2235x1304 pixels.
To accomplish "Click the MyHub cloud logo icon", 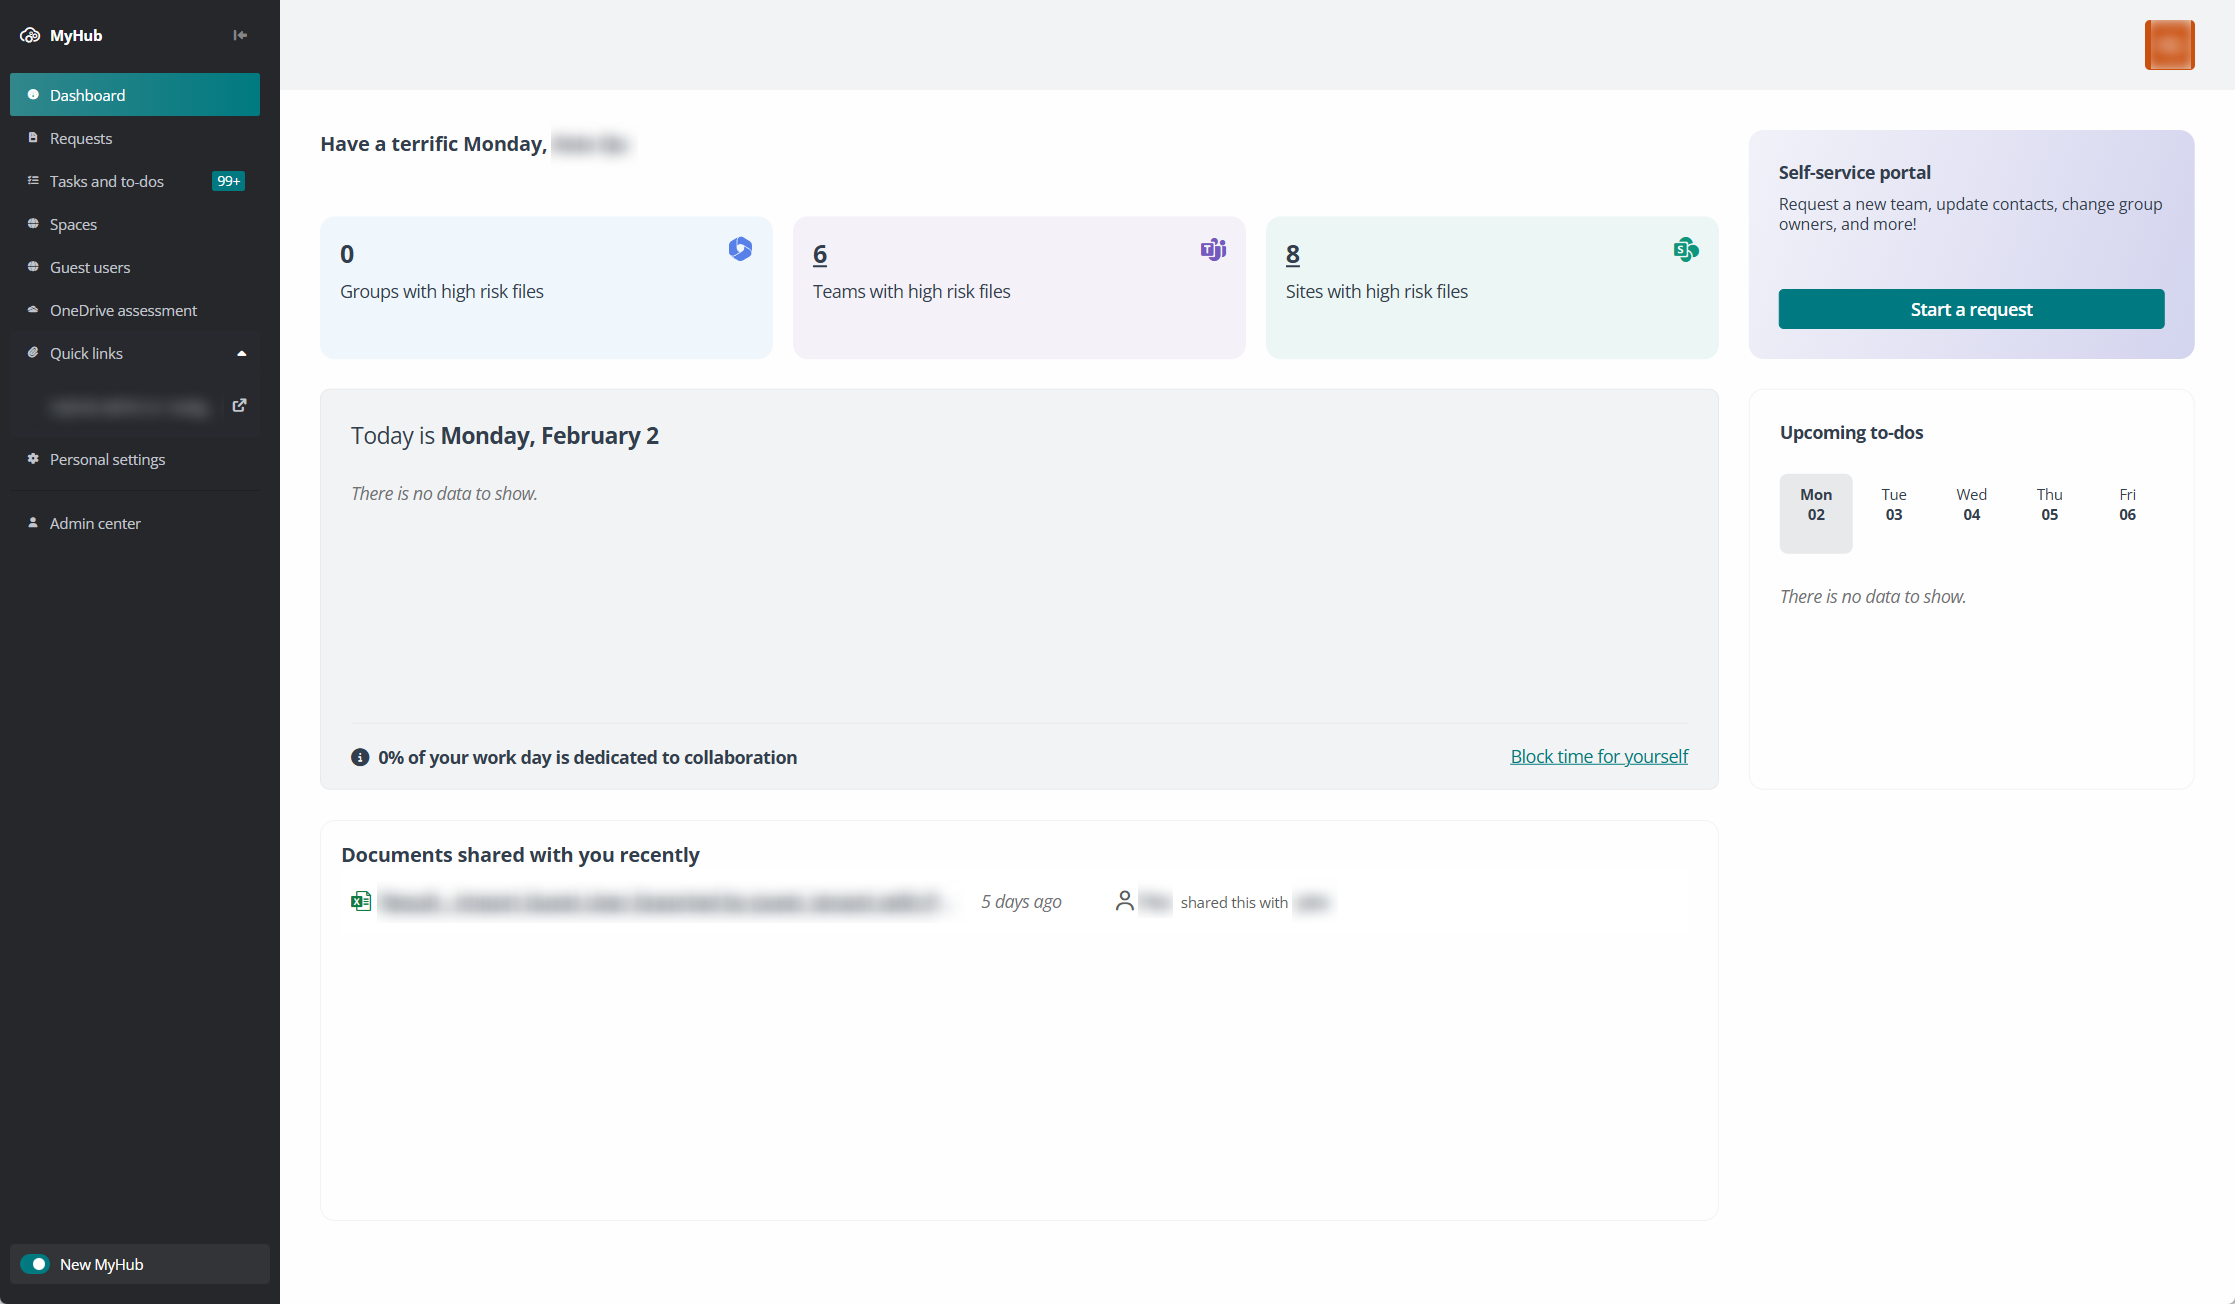I will [30, 35].
